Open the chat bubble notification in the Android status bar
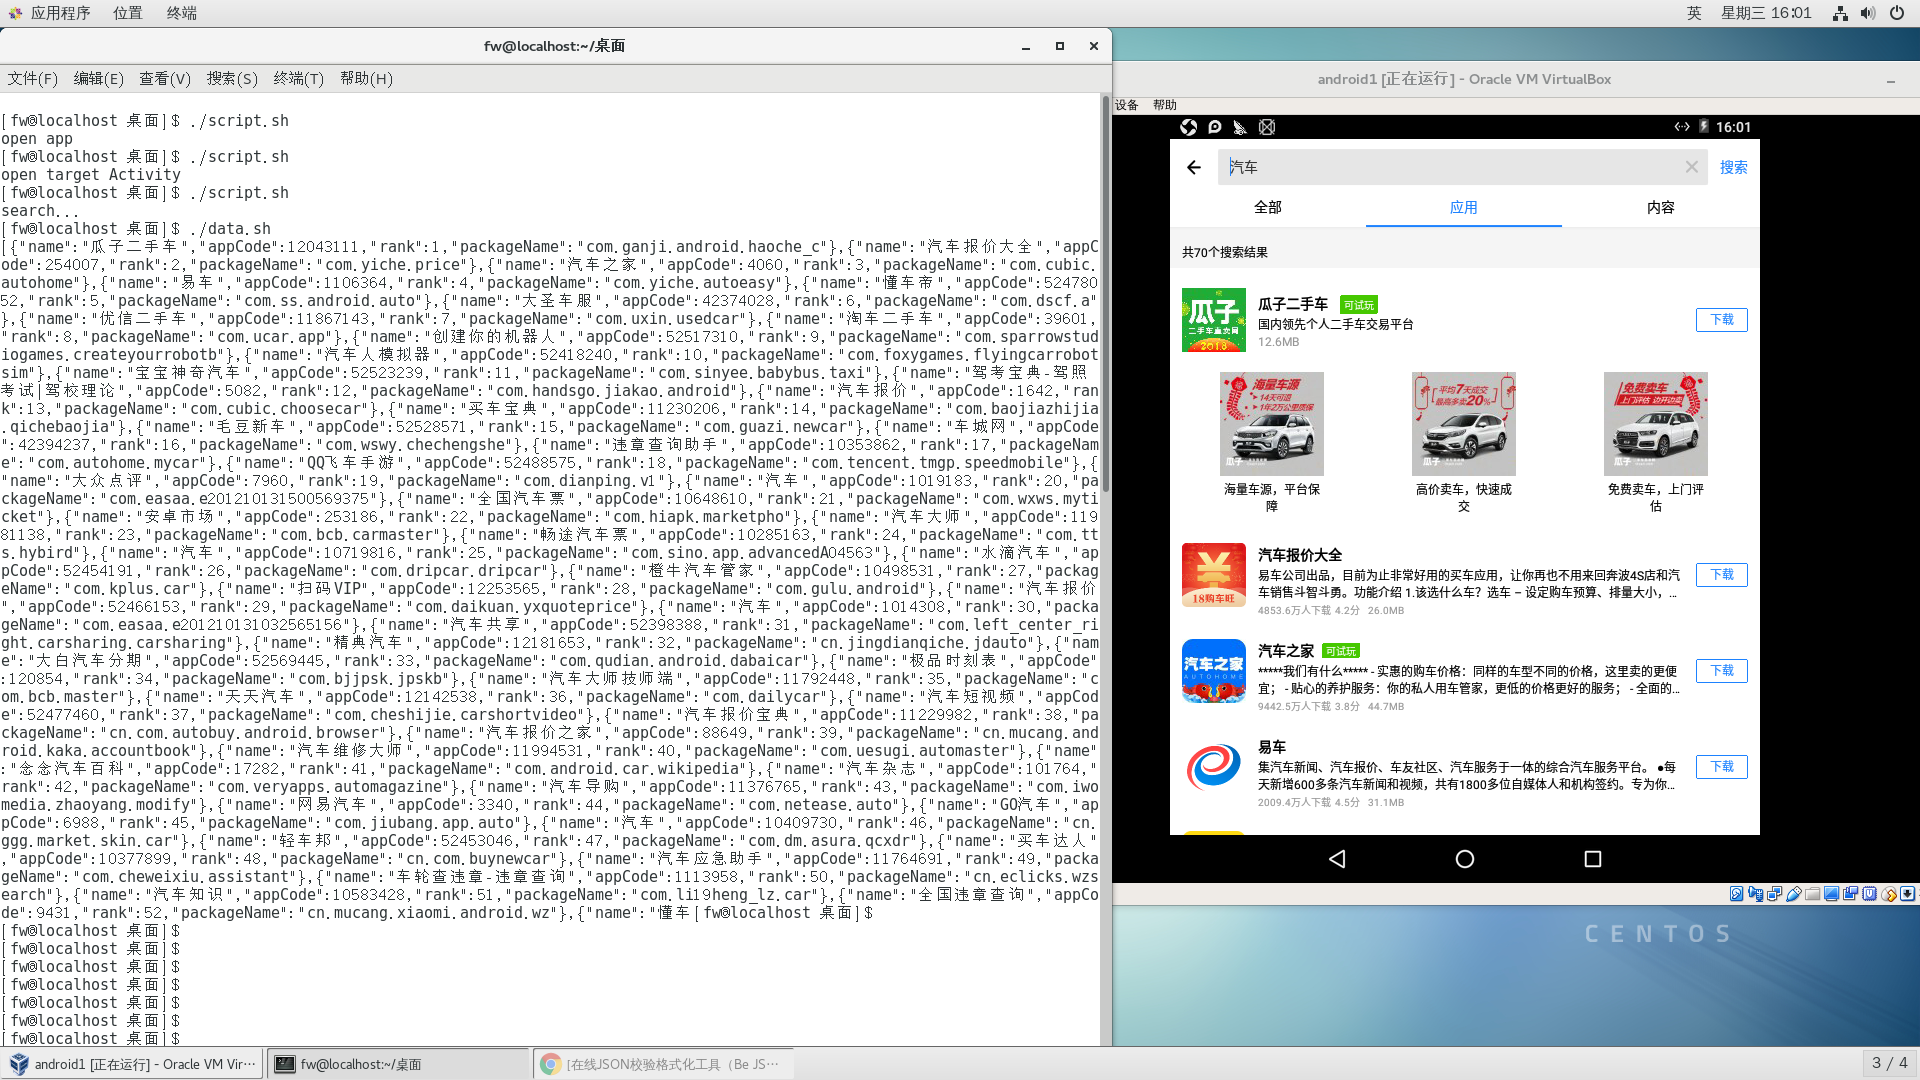This screenshot has width=1920, height=1080. click(x=1214, y=127)
